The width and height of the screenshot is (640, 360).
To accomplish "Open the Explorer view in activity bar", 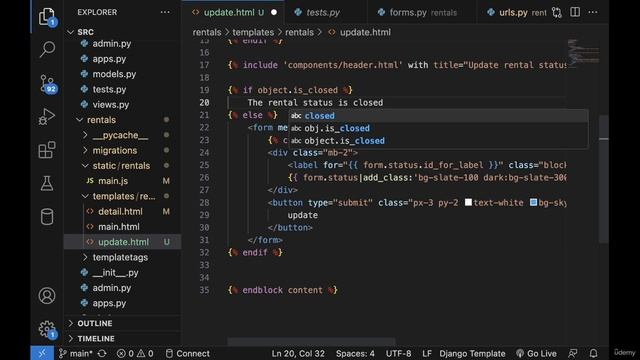I will pyautogui.click(x=47, y=17).
